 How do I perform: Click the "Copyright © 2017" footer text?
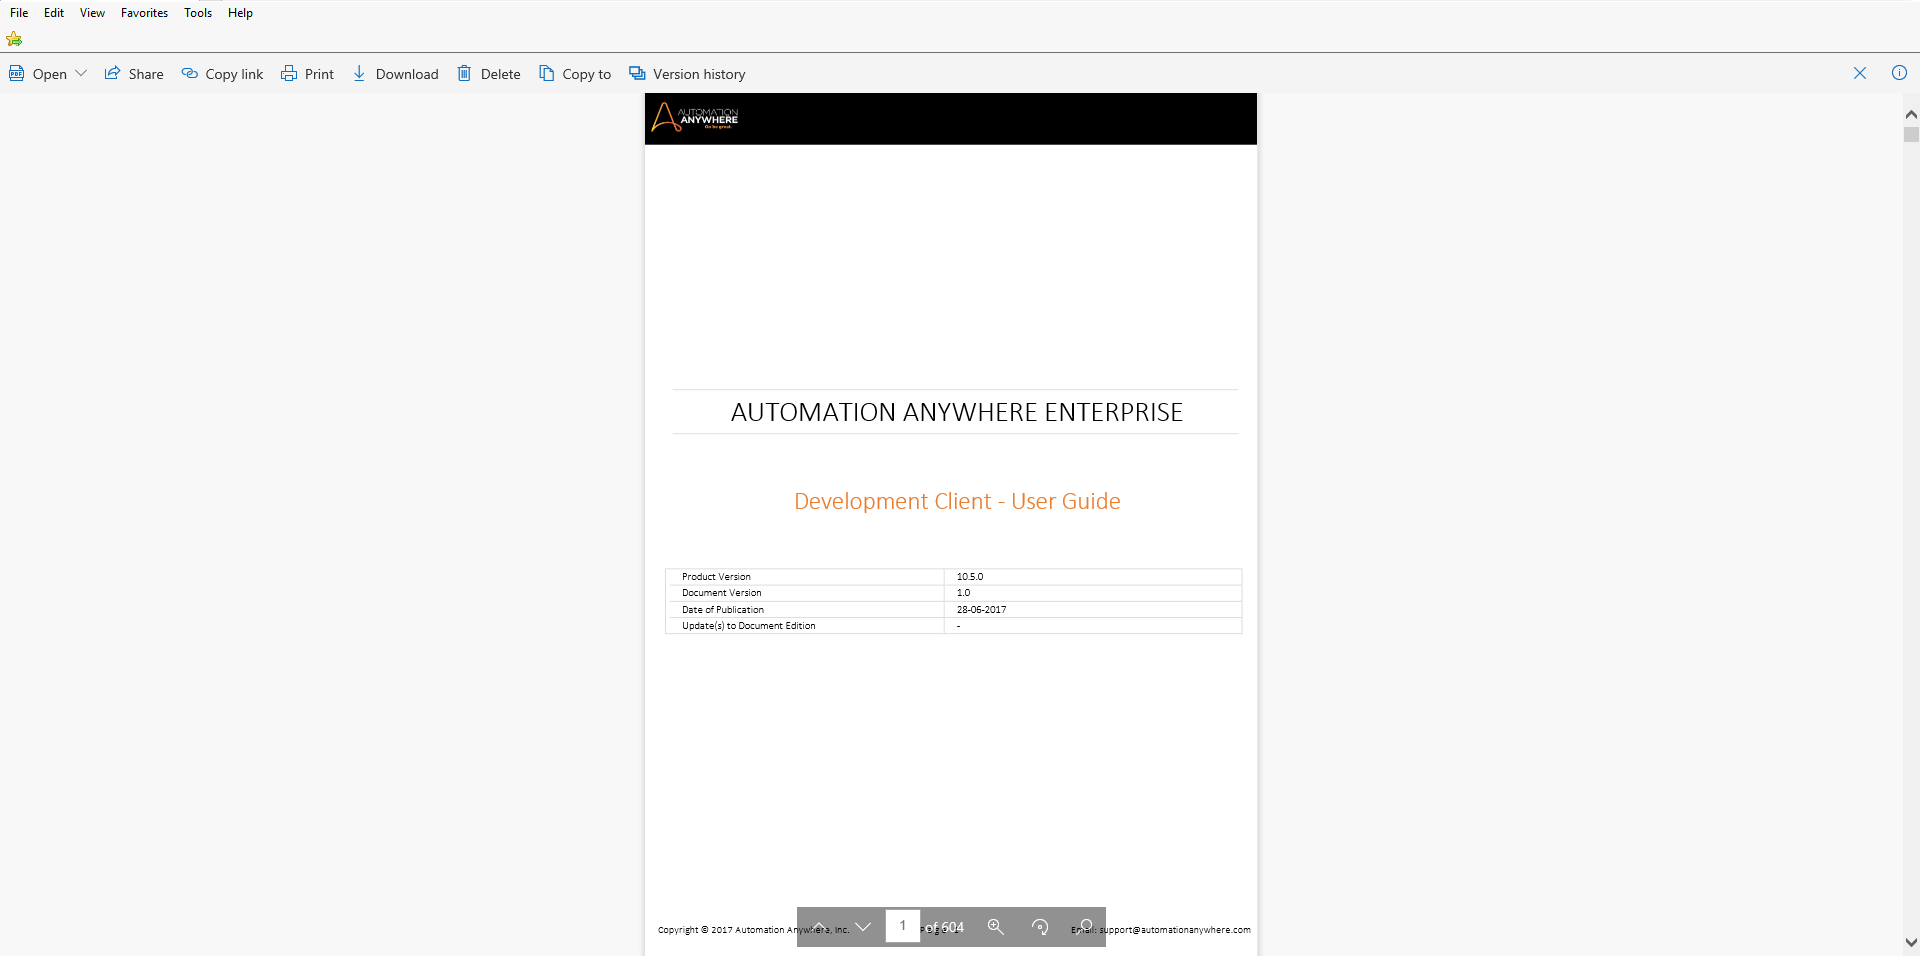click(x=694, y=930)
